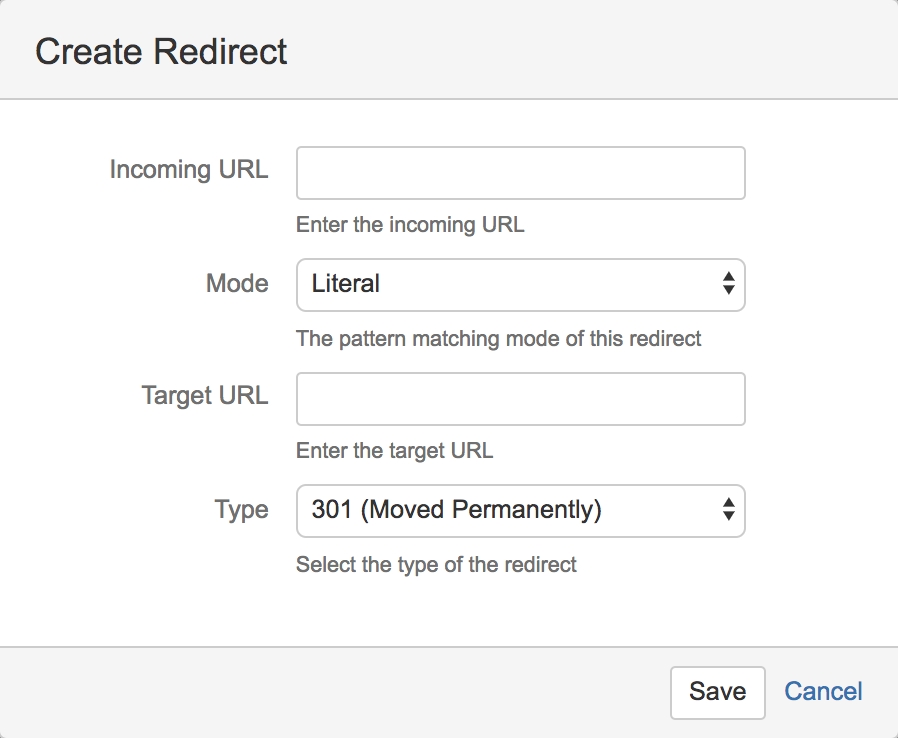Click the up-down arrows on Type select

pyautogui.click(x=728, y=511)
